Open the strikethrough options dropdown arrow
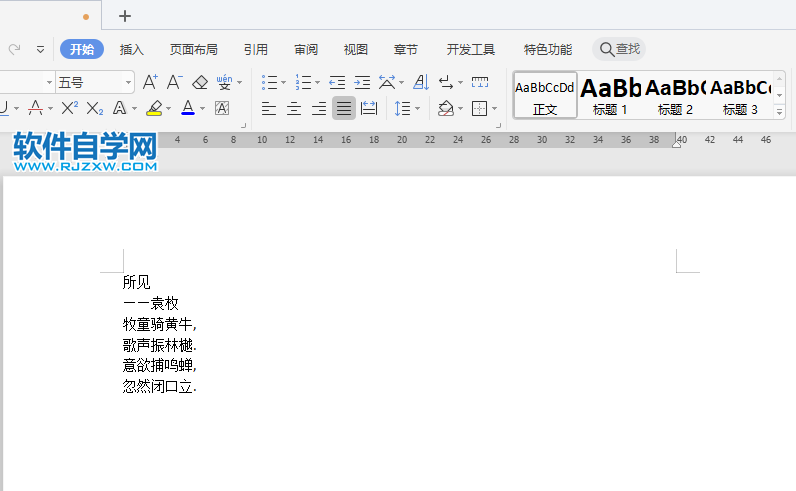 pos(50,108)
